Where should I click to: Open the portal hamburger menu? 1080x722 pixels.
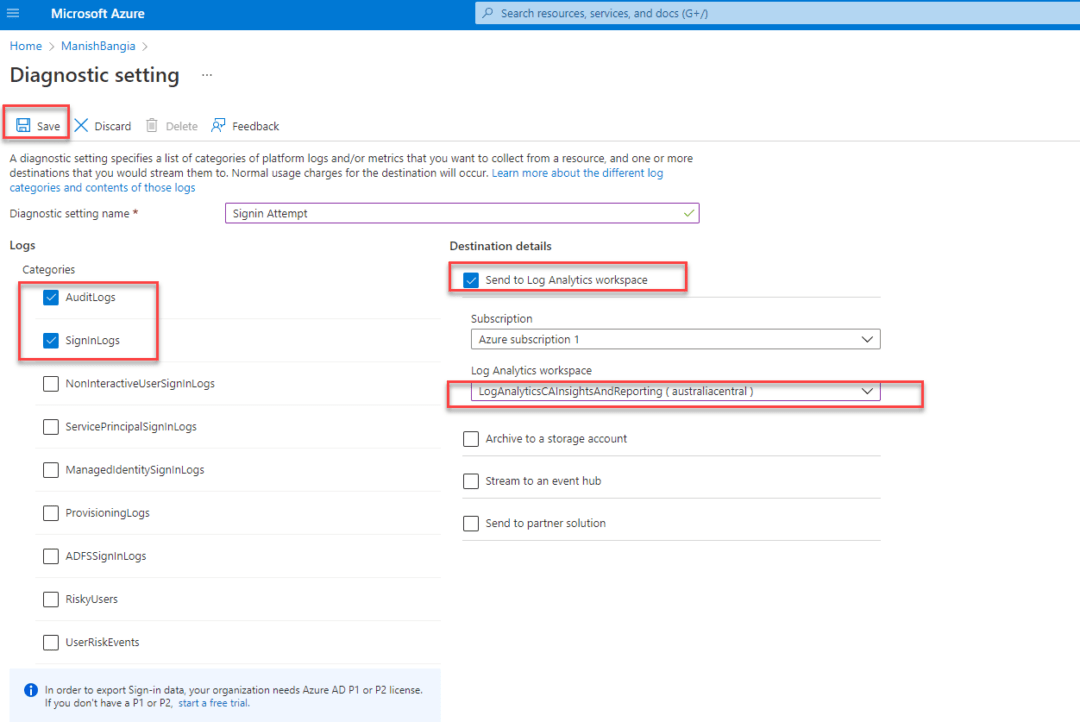[x=13, y=13]
